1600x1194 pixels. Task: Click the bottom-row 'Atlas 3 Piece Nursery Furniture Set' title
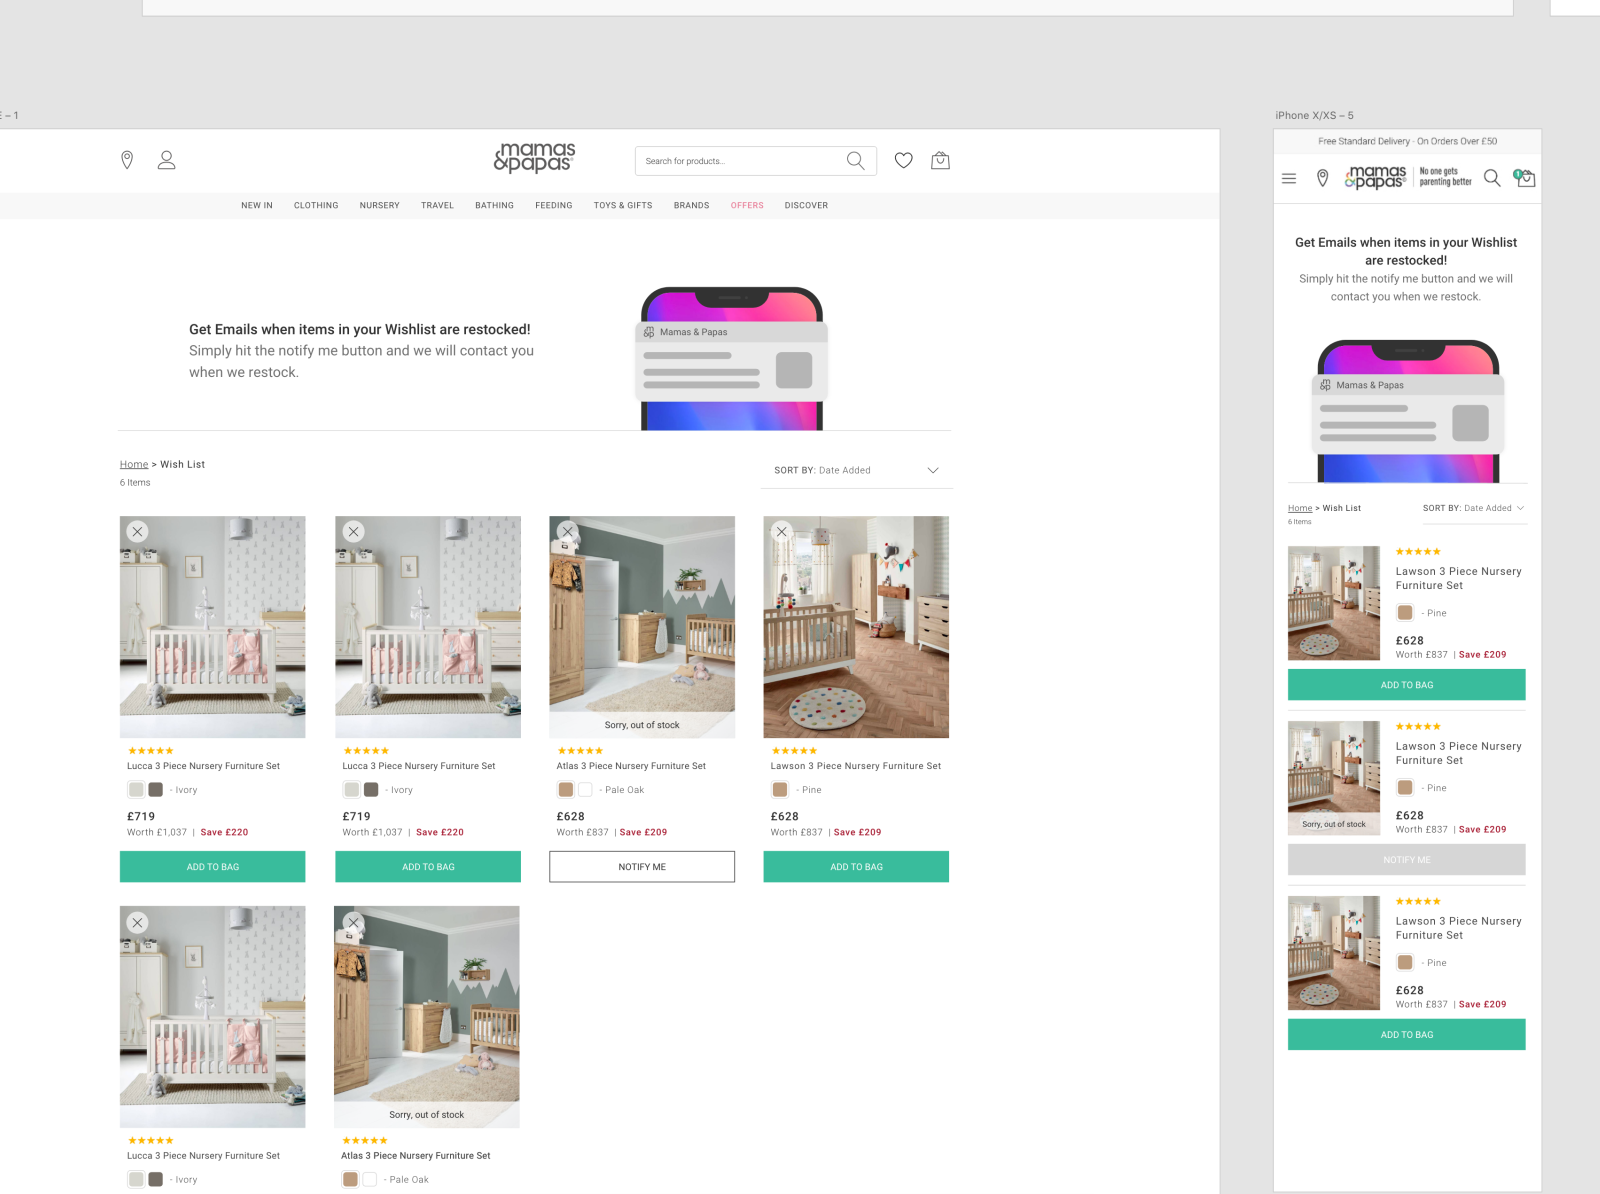[x=416, y=1156]
